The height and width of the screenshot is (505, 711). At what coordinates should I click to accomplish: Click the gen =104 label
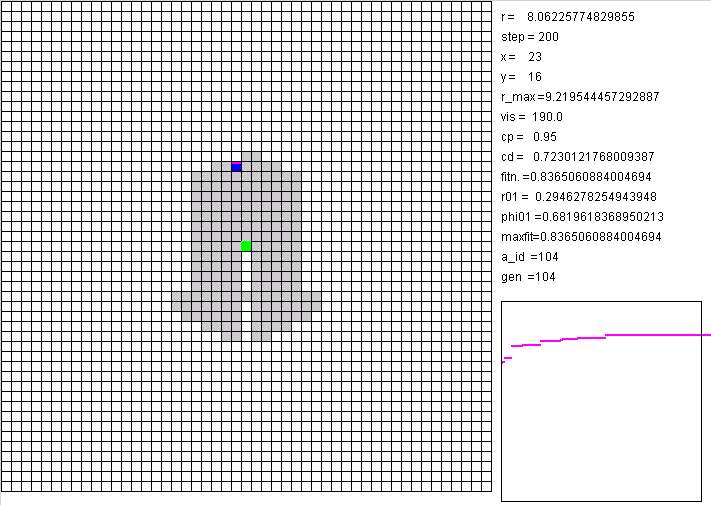click(x=528, y=277)
